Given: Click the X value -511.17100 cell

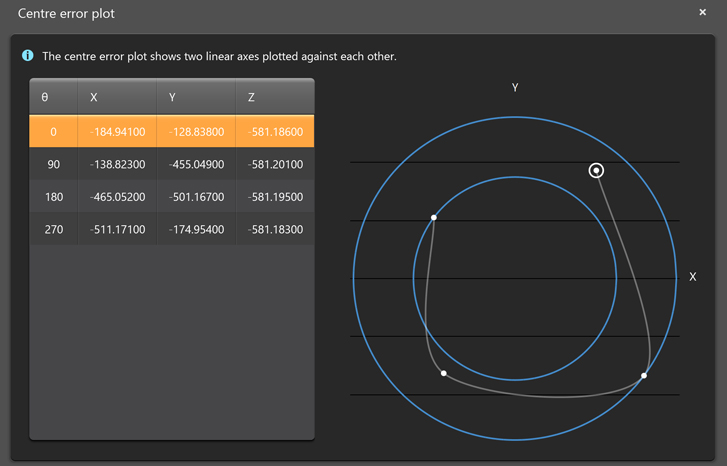Looking at the screenshot, I should click(x=117, y=230).
